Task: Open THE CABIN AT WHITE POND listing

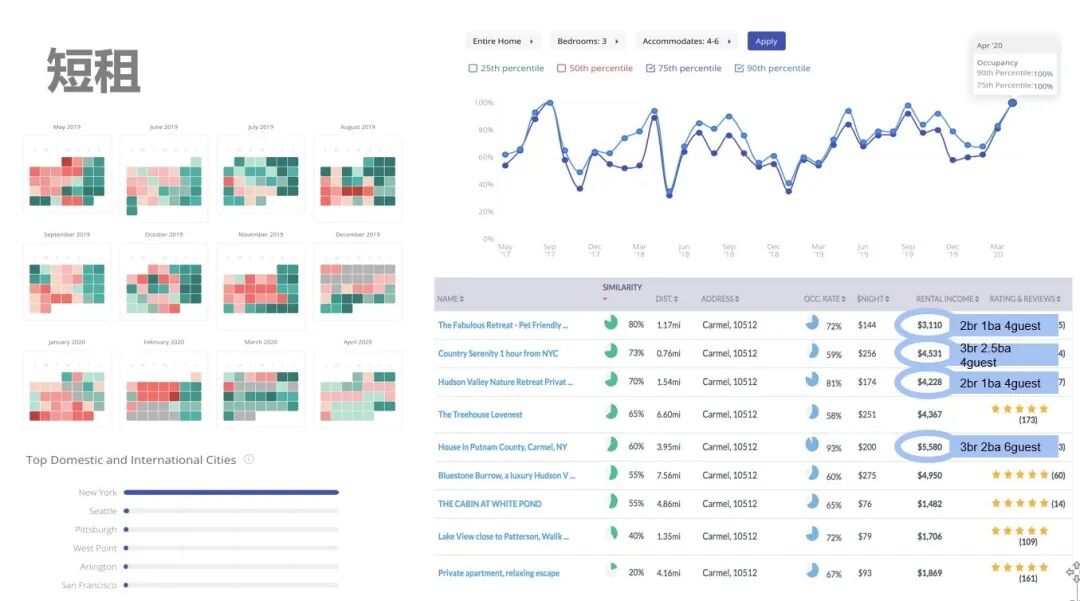Action: click(x=490, y=504)
